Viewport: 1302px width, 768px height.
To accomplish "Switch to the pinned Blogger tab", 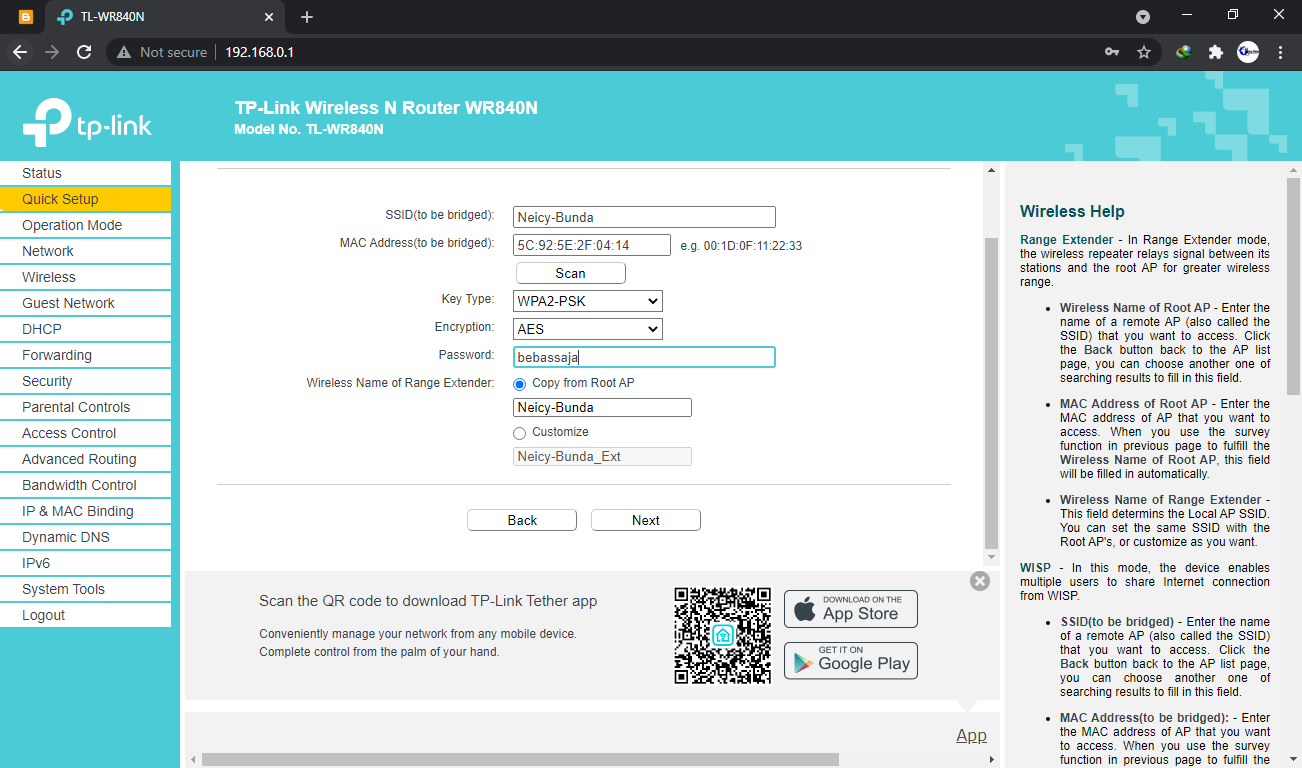I will (26, 17).
